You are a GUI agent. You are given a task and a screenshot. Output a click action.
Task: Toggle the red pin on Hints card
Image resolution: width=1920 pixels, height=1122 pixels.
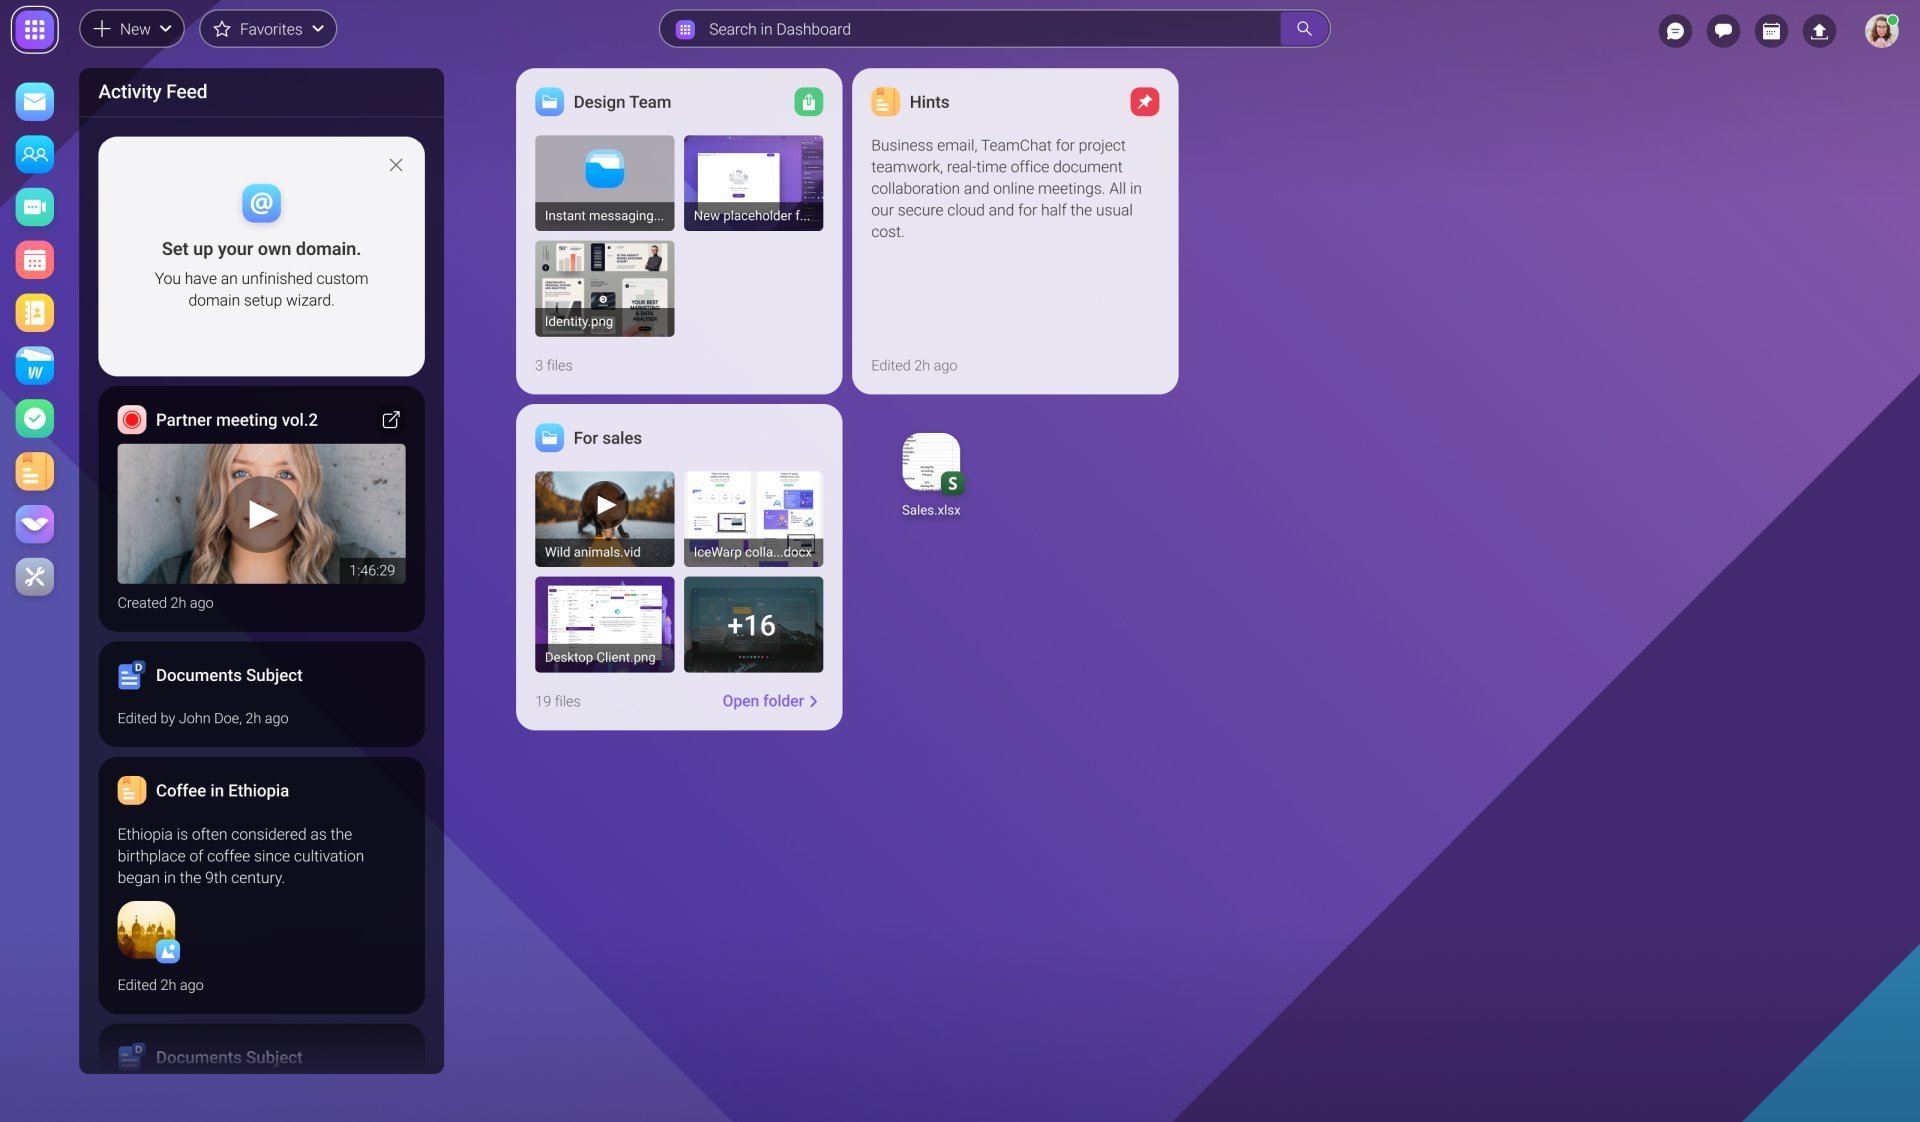pyautogui.click(x=1144, y=101)
